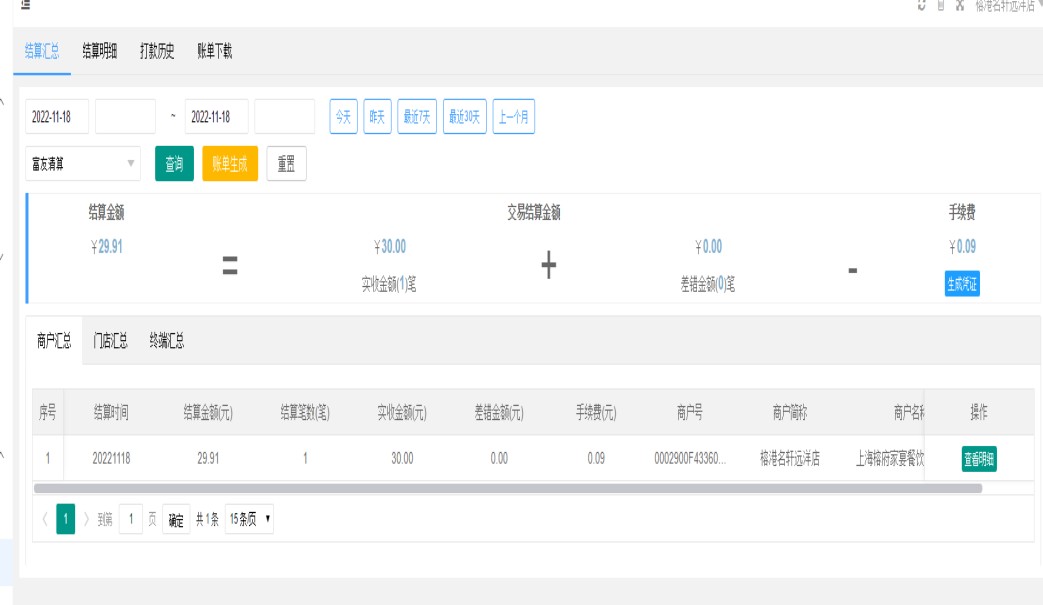
Task: Click the fullscreen icon in top bar
Action: click(x=960, y=5)
